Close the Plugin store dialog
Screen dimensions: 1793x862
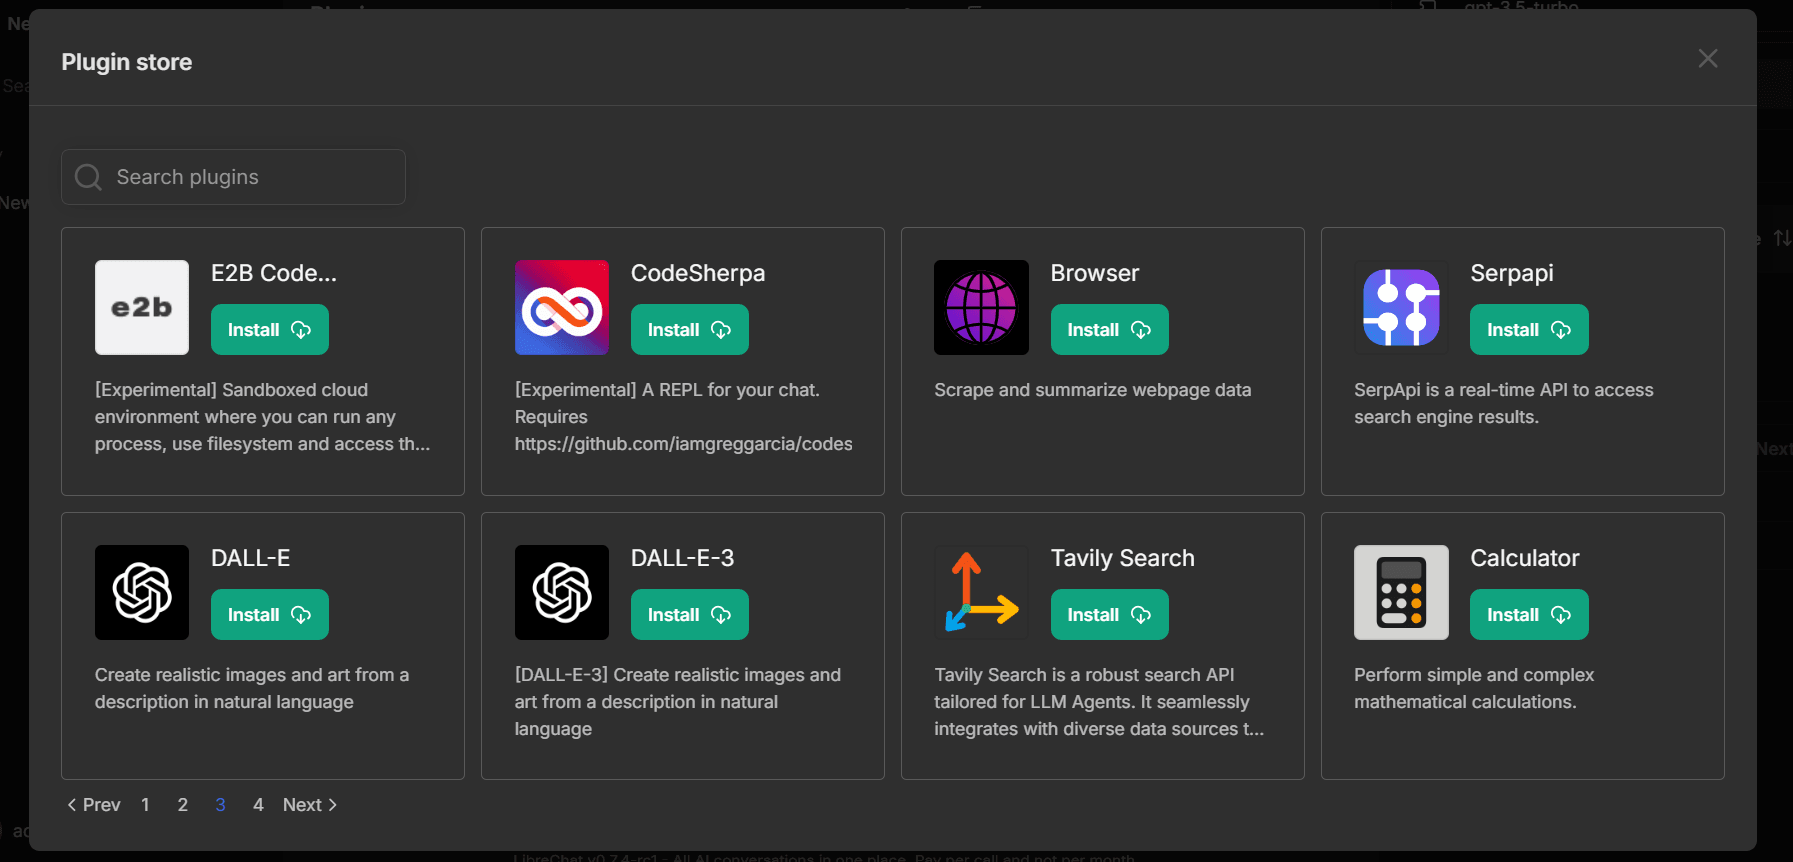(1707, 58)
